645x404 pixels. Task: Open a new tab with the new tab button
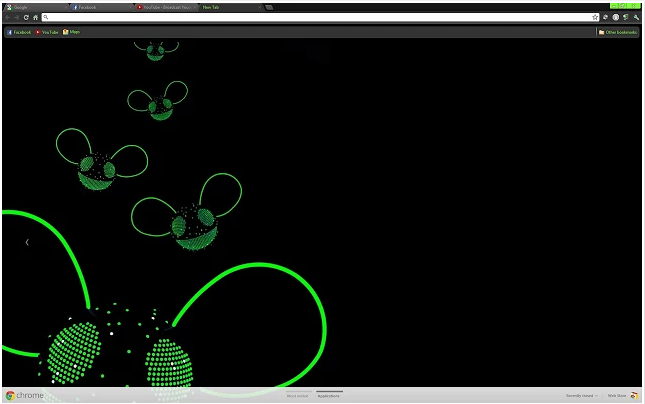tap(270, 7)
